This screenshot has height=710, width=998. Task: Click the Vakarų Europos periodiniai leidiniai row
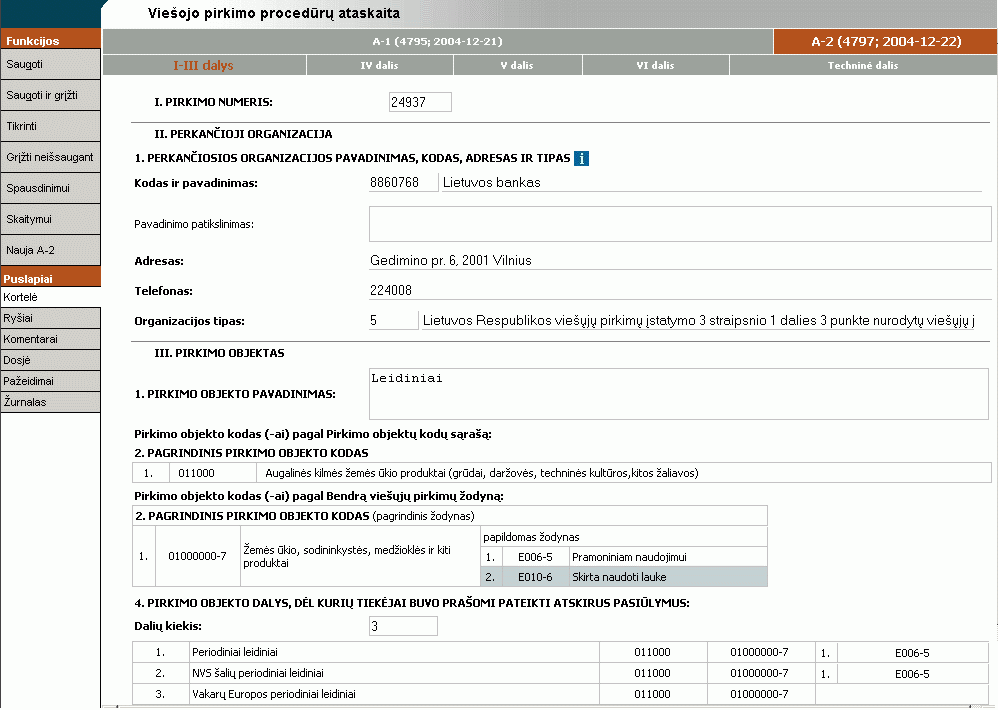click(560, 694)
